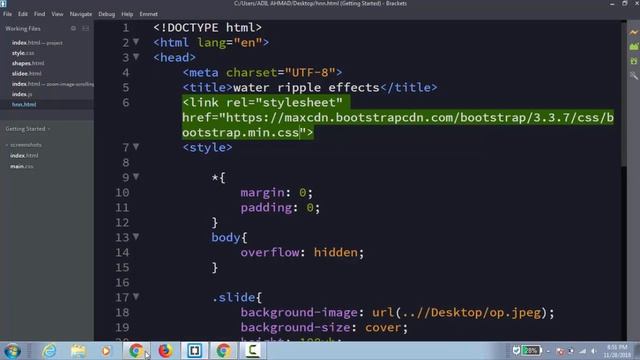This screenshot has width=640, height=360.
Task: Open the Working Files settings gear
Action: click(x=73, y=29)
